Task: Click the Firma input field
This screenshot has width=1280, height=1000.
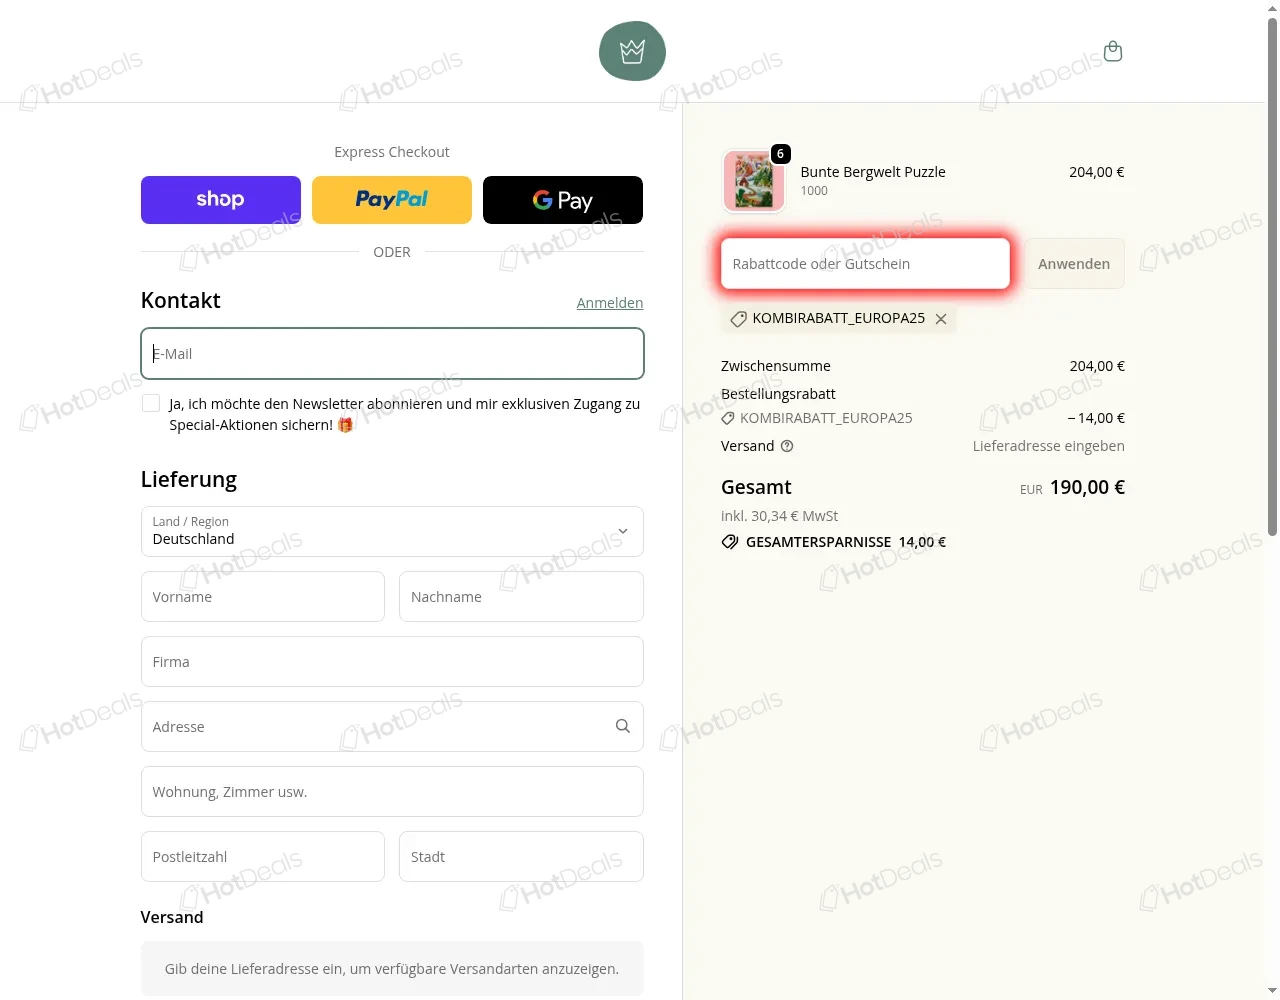Action: [x=392, y=662]
